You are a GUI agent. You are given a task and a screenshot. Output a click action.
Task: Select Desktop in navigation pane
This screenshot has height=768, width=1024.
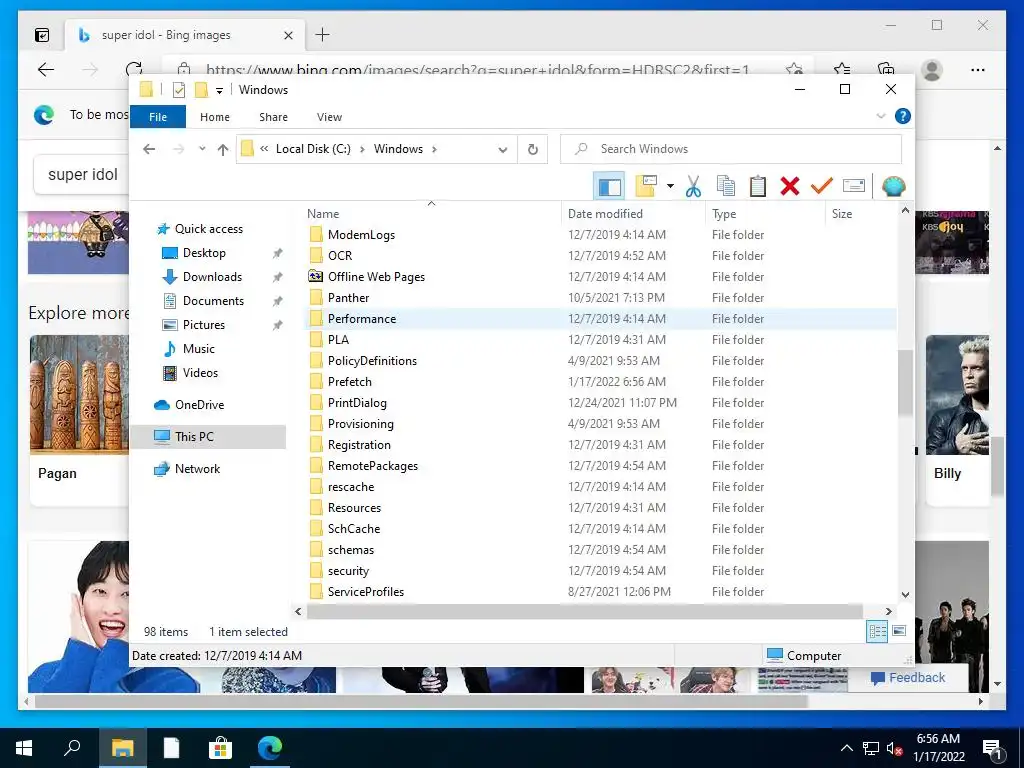tap(204, 253)
